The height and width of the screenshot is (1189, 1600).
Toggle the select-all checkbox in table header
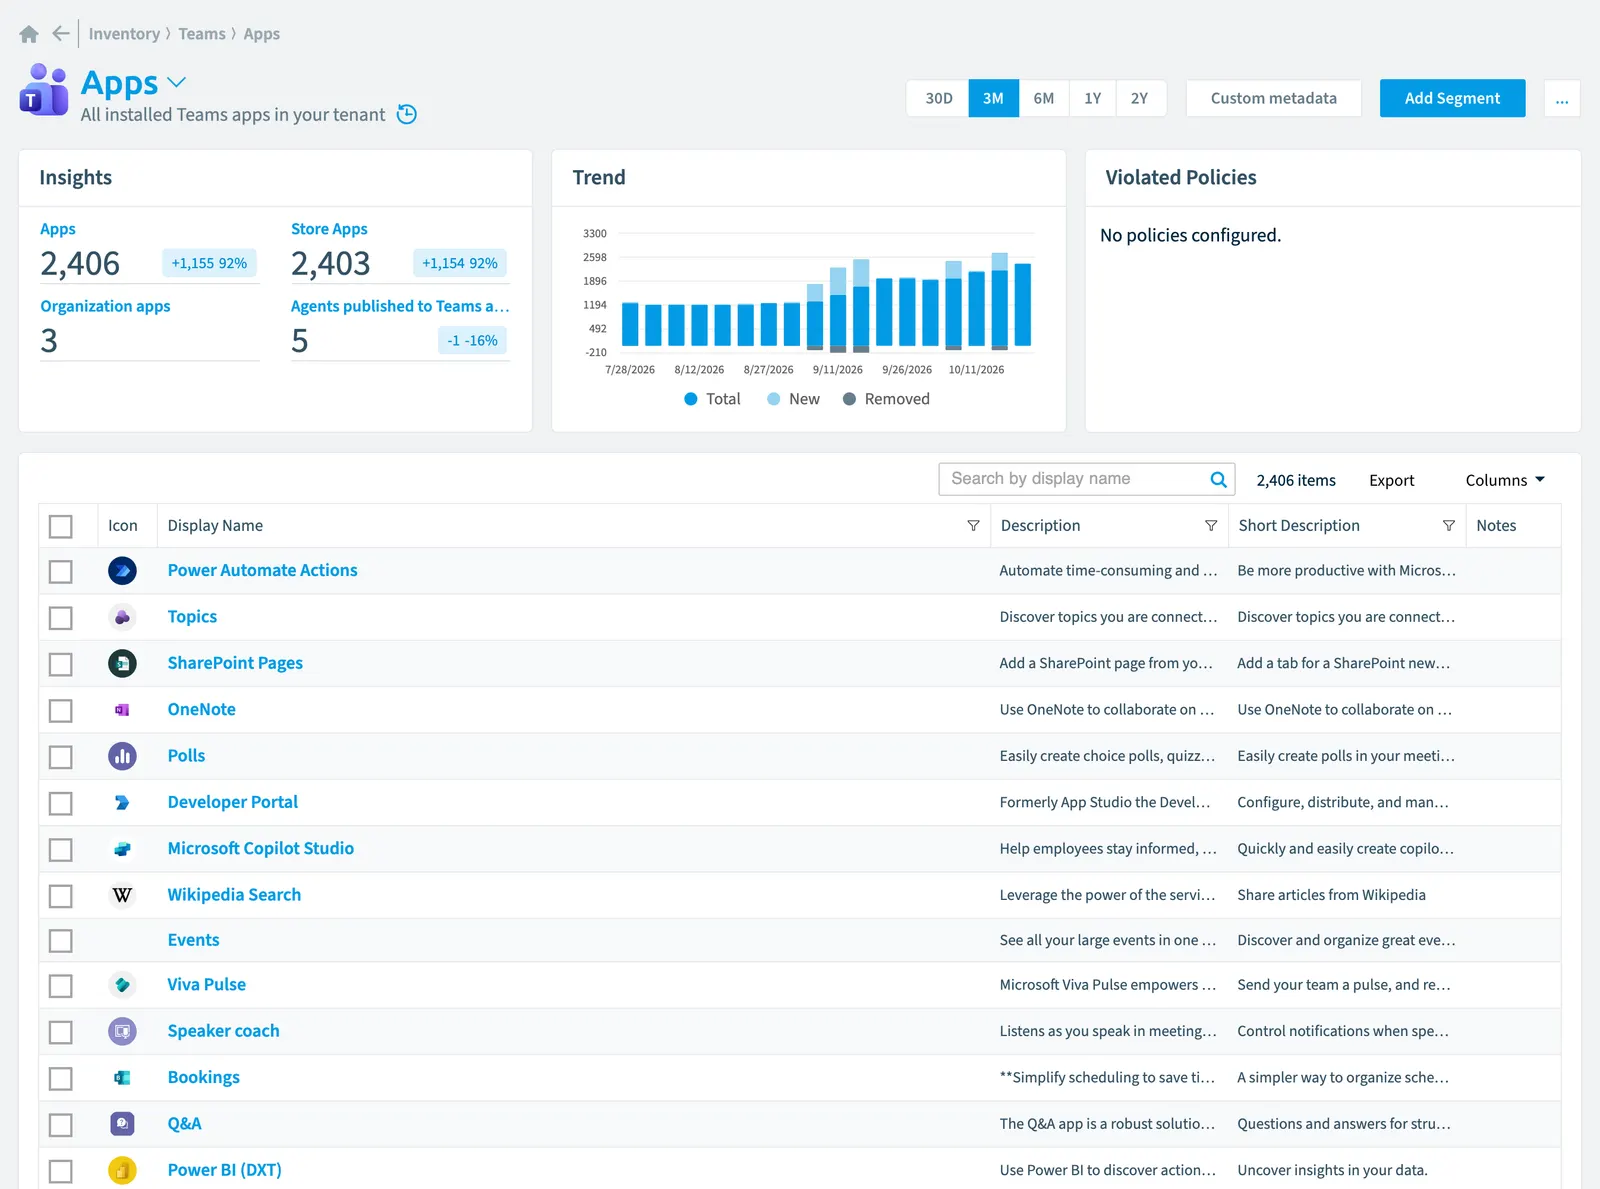click(x=61, y=526)
